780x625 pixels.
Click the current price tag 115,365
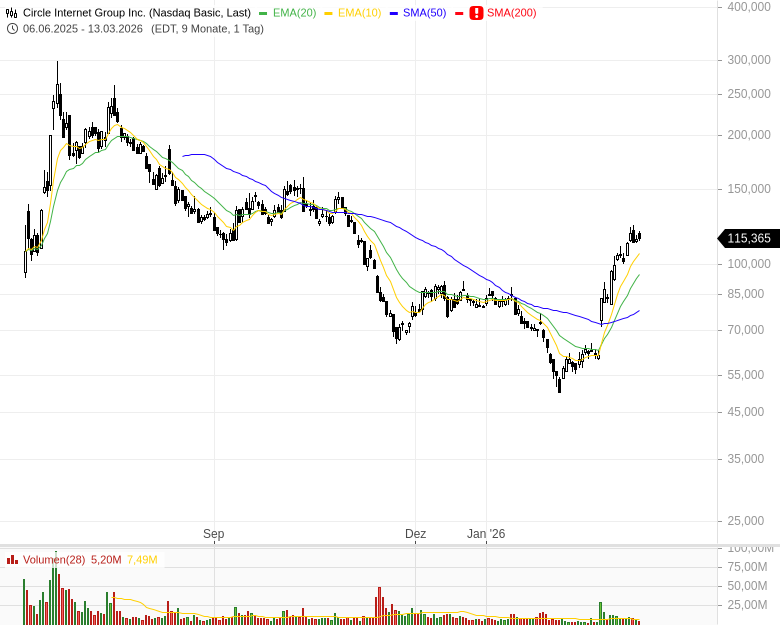coord(749,238)
